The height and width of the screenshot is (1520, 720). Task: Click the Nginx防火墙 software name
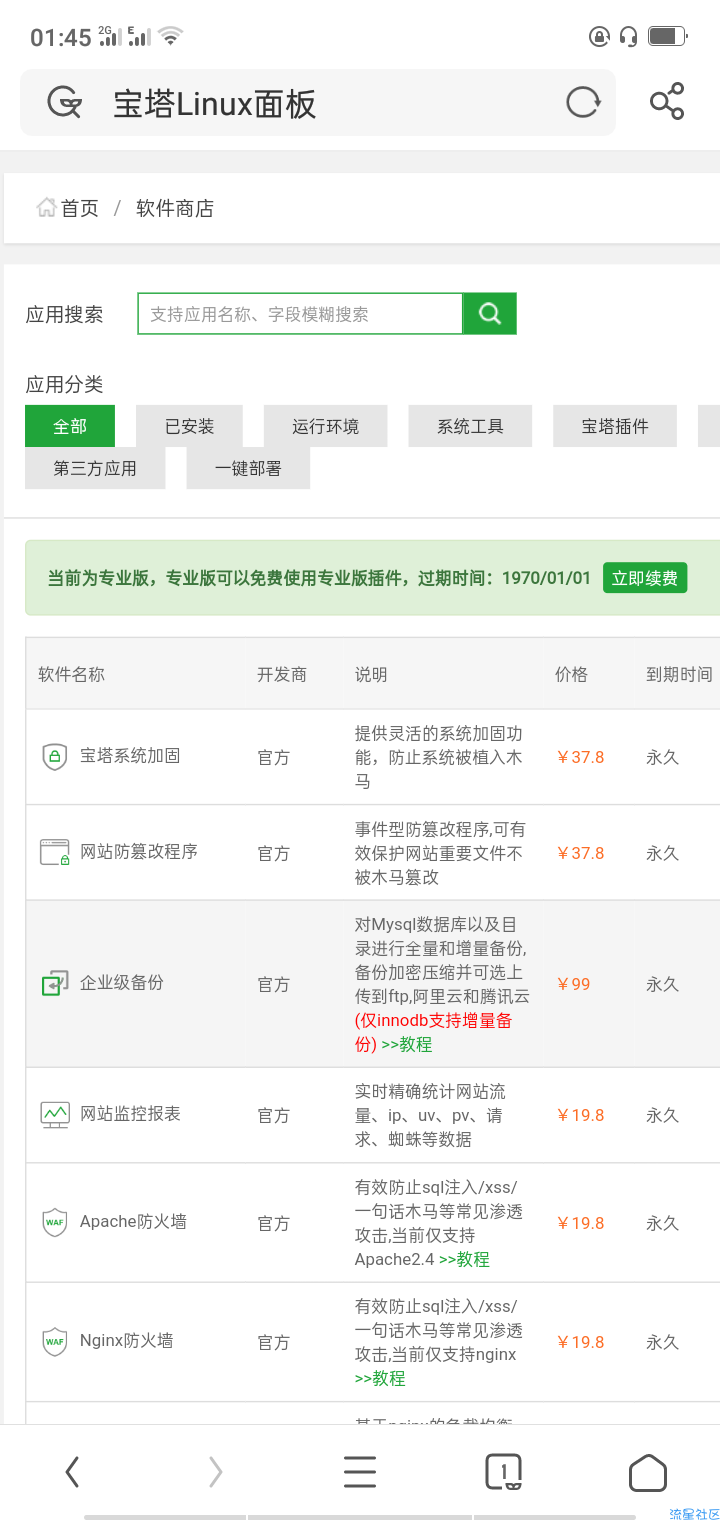pos(127,1341)
